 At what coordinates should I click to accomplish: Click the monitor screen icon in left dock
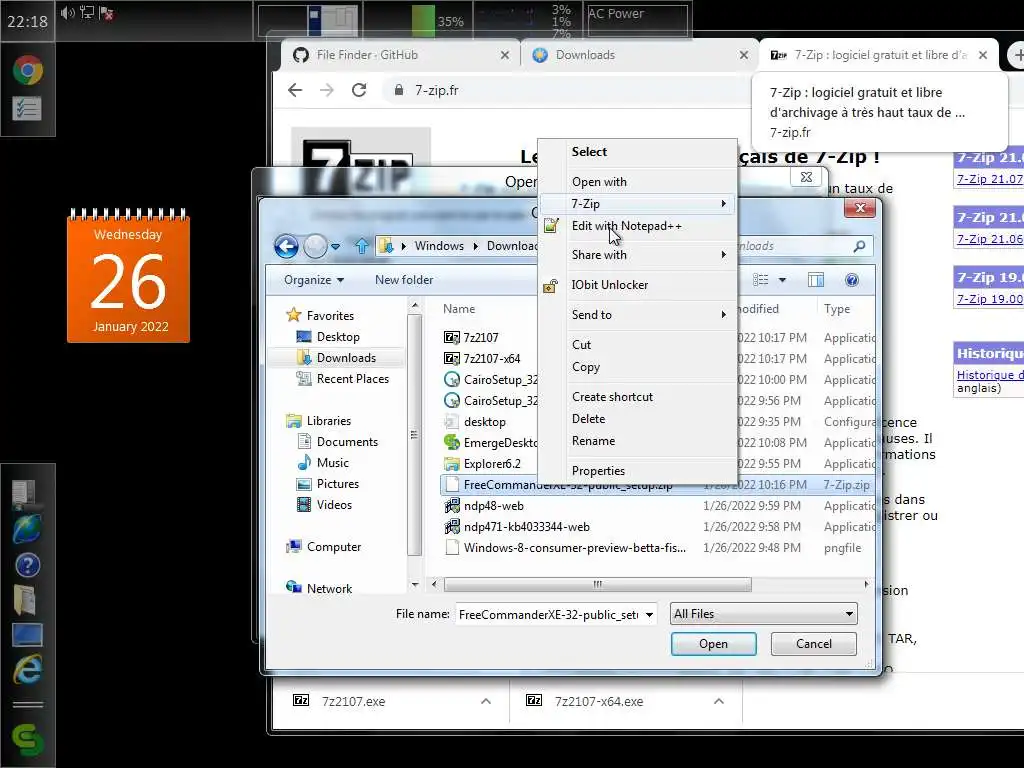[27, 634]
